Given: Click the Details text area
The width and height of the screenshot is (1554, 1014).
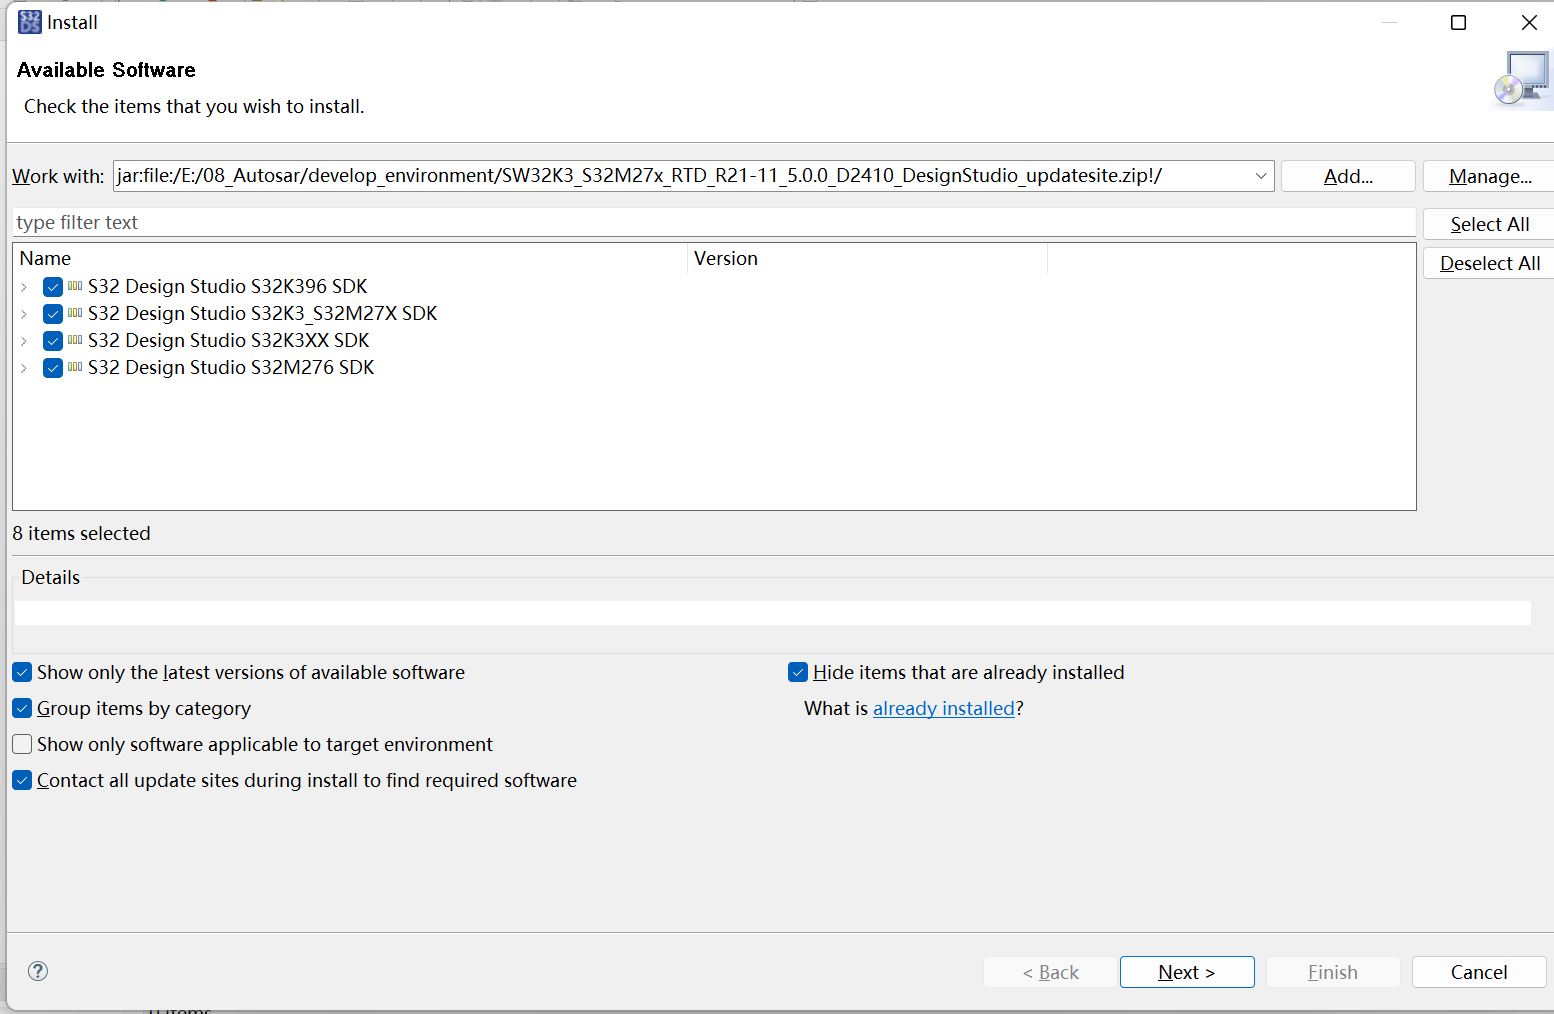Looking at the screenshot, I should pos(772,613).
